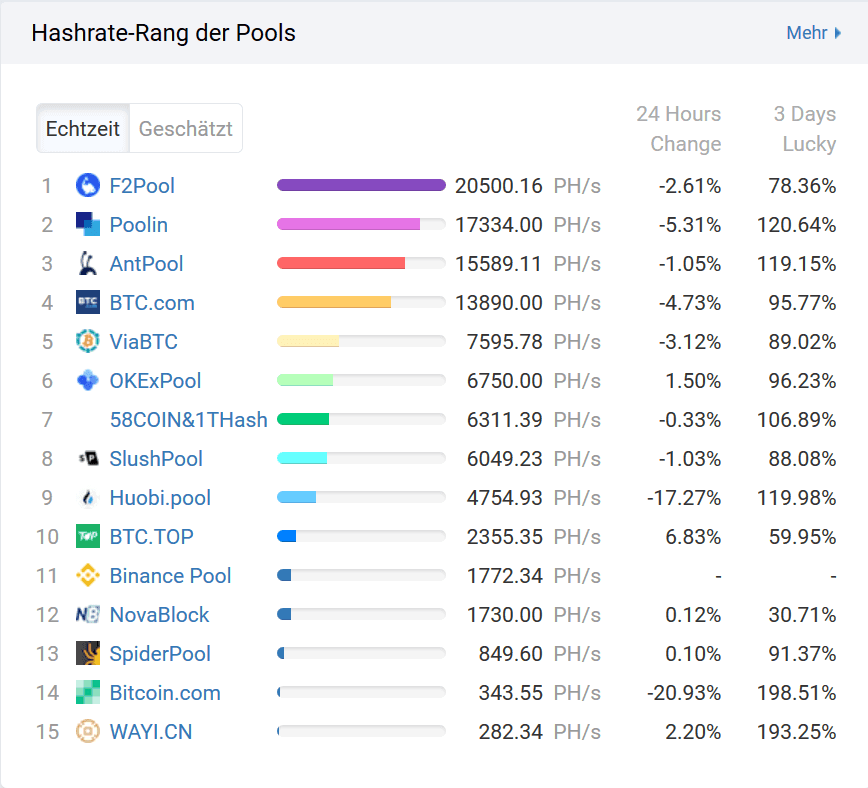
Task: Click the ViaBTC logo icon
Action: tap(88, 342)
